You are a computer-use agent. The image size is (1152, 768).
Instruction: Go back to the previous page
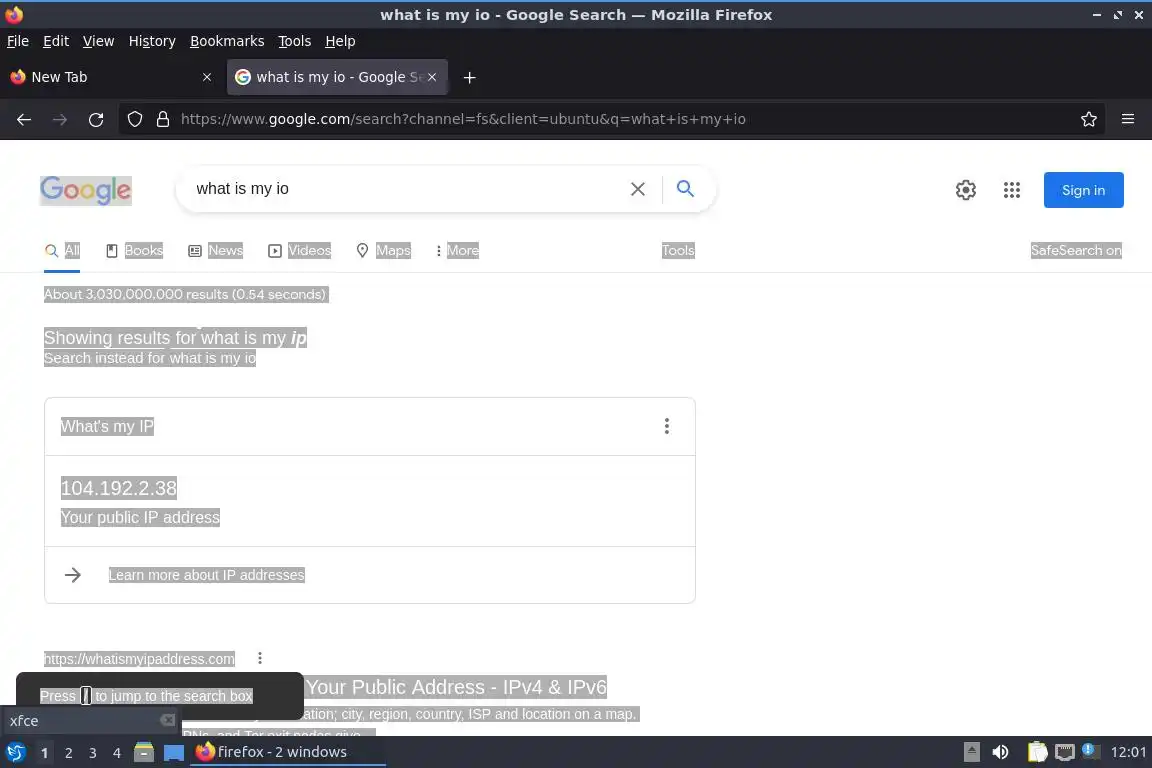(24, 120)
